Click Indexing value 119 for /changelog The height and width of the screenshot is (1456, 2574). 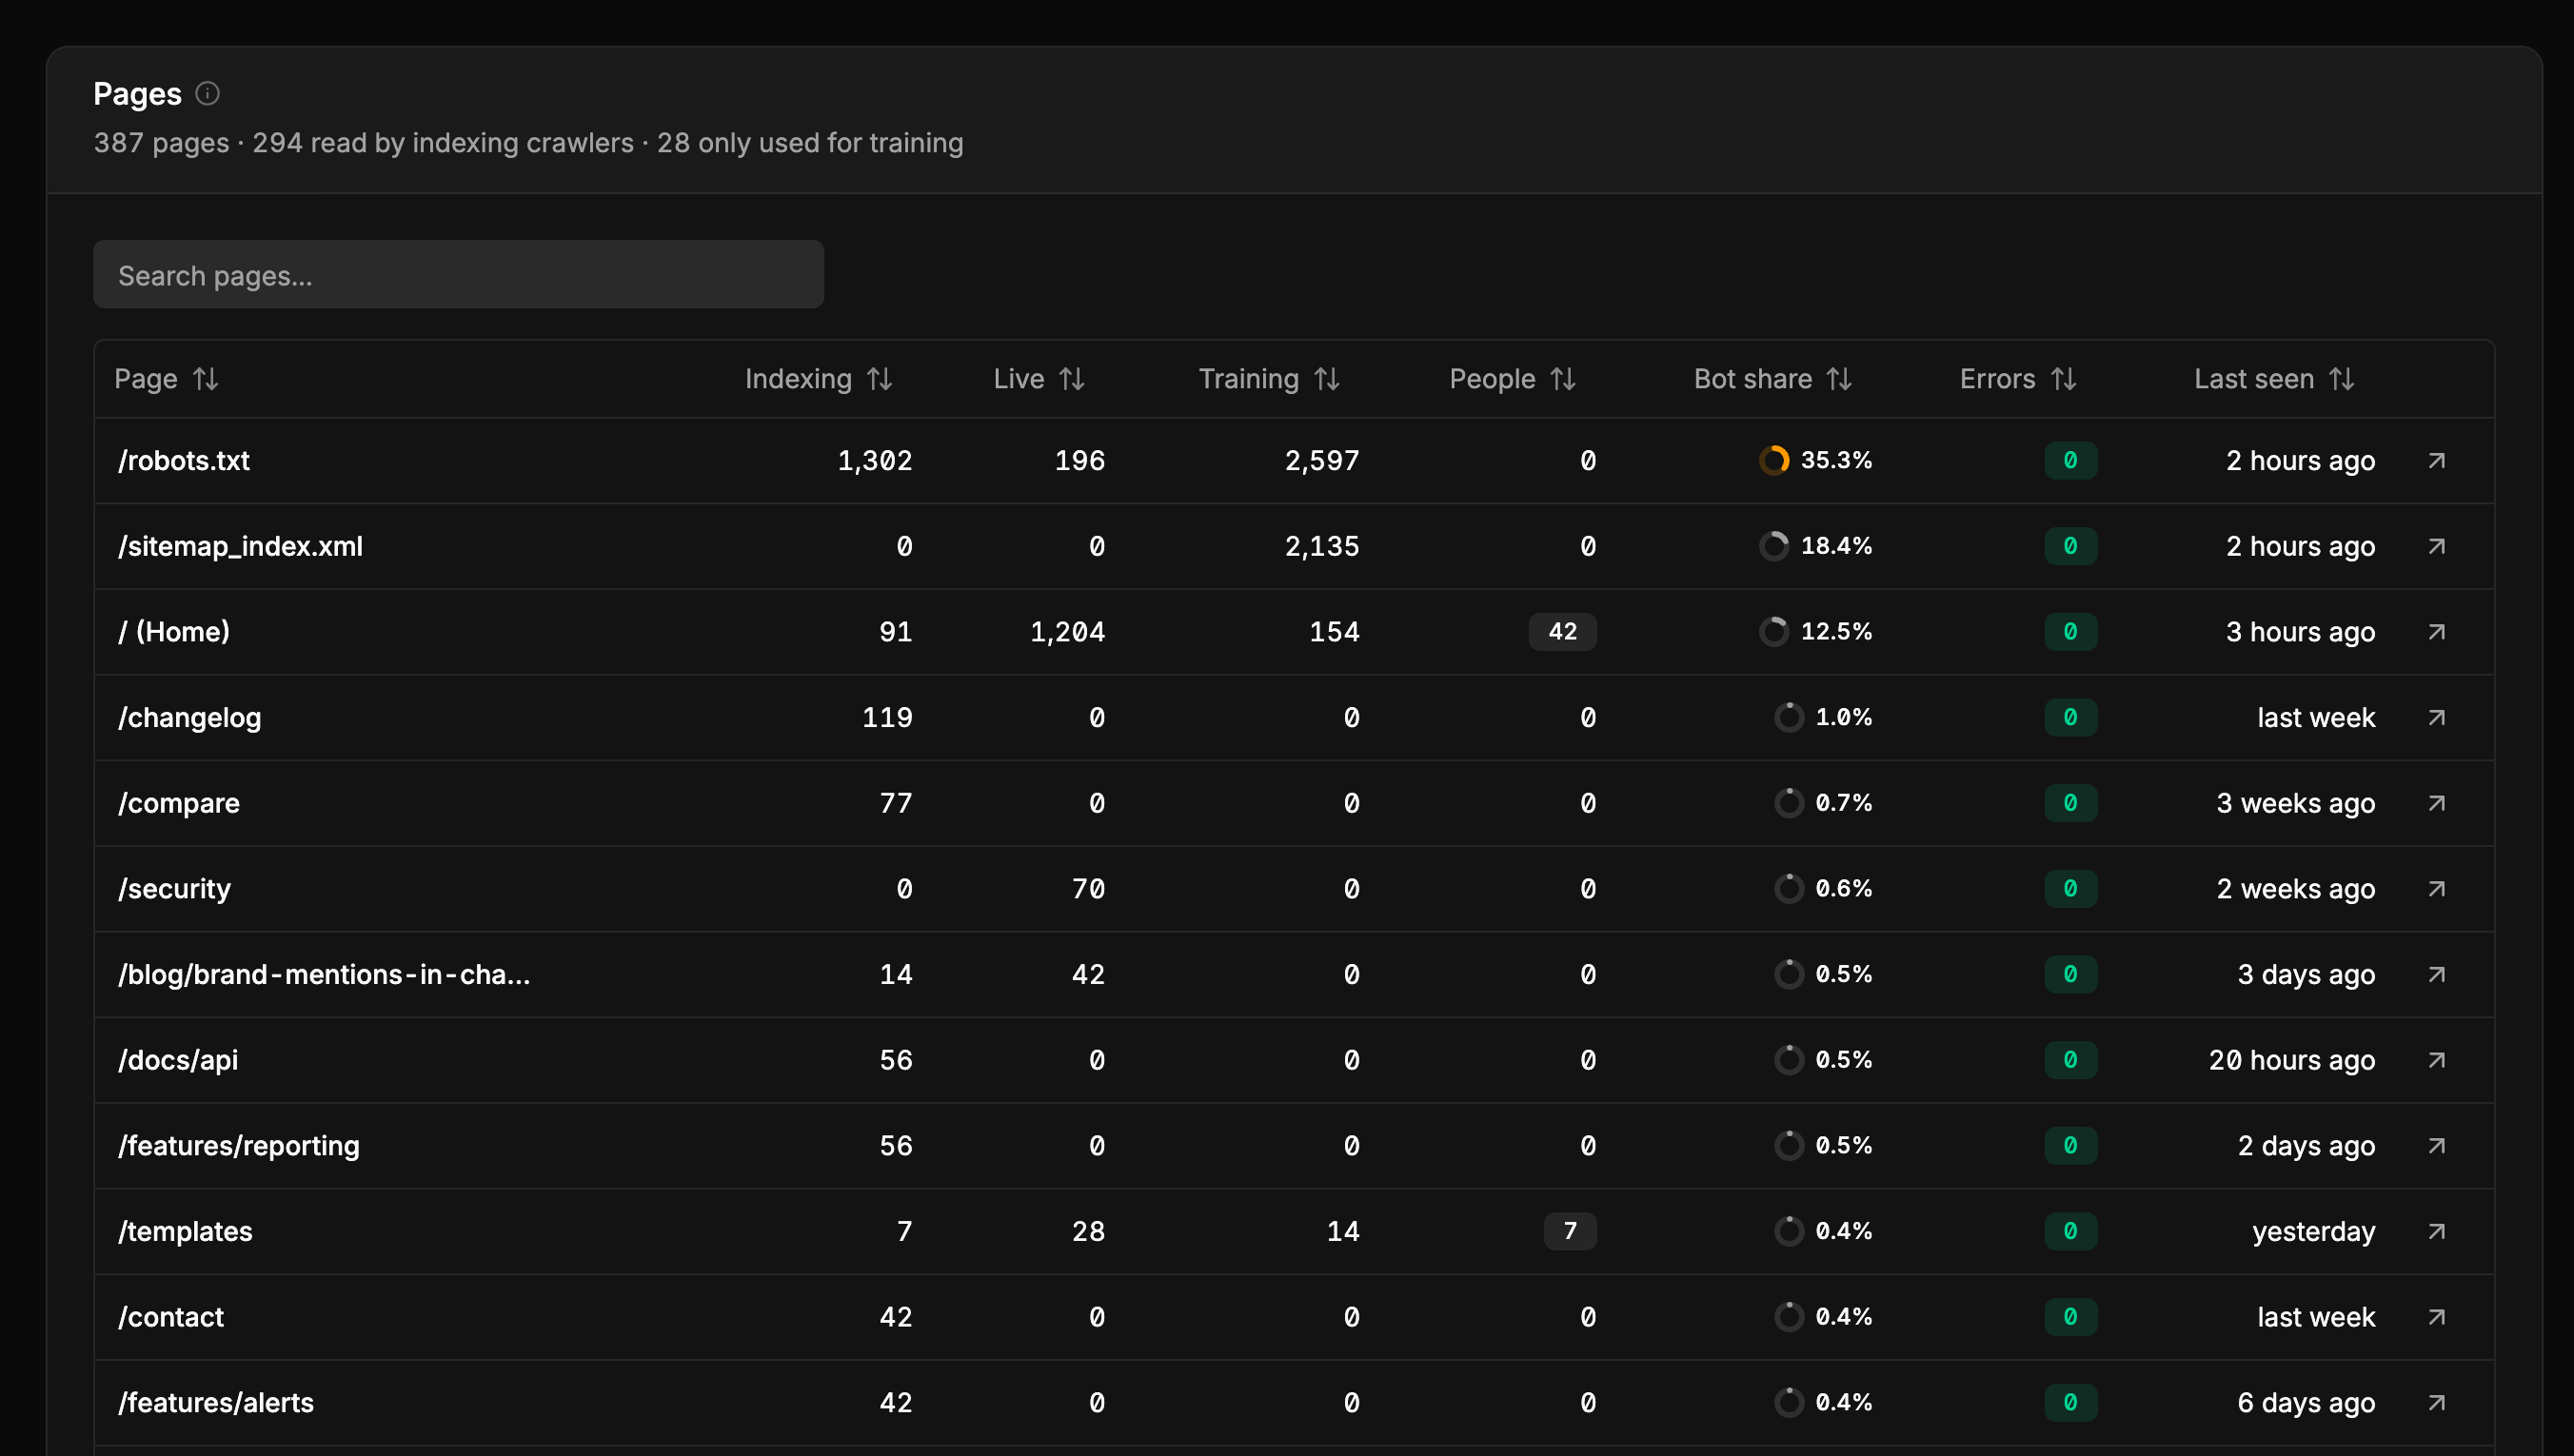[x=887, y=718]
